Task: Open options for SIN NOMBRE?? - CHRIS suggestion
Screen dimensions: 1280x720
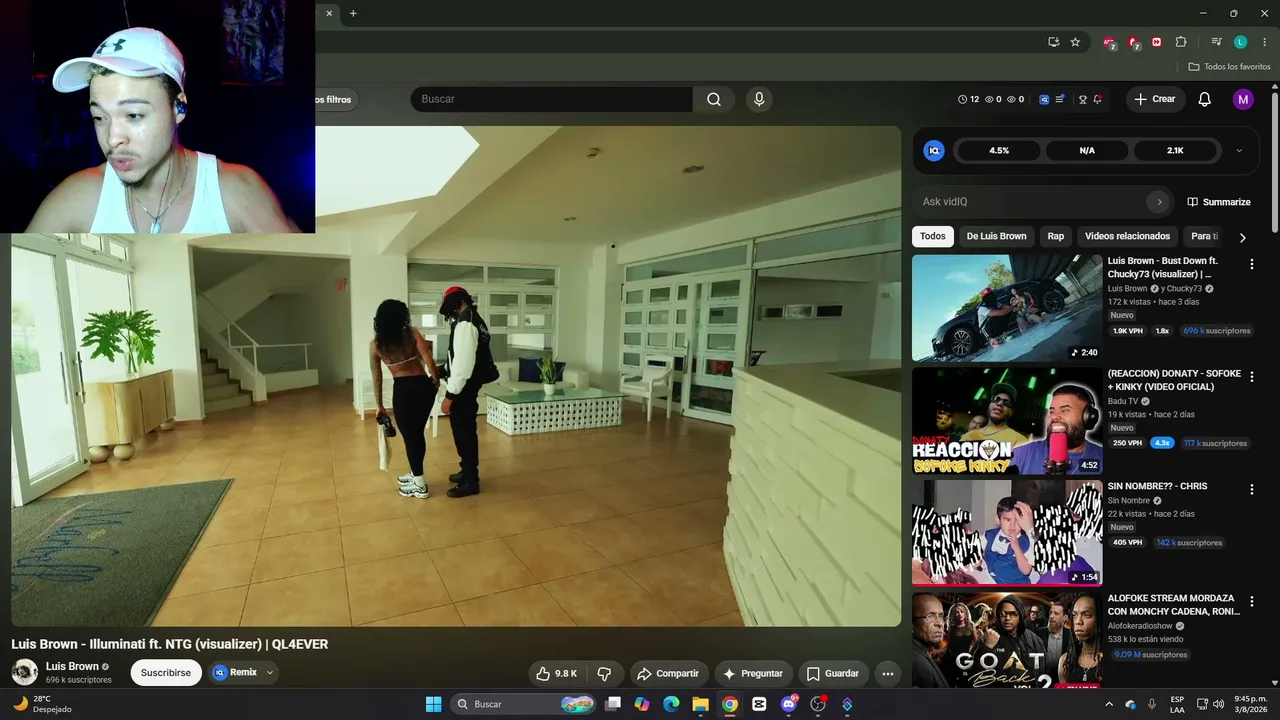Action: tap(1251, 489)
